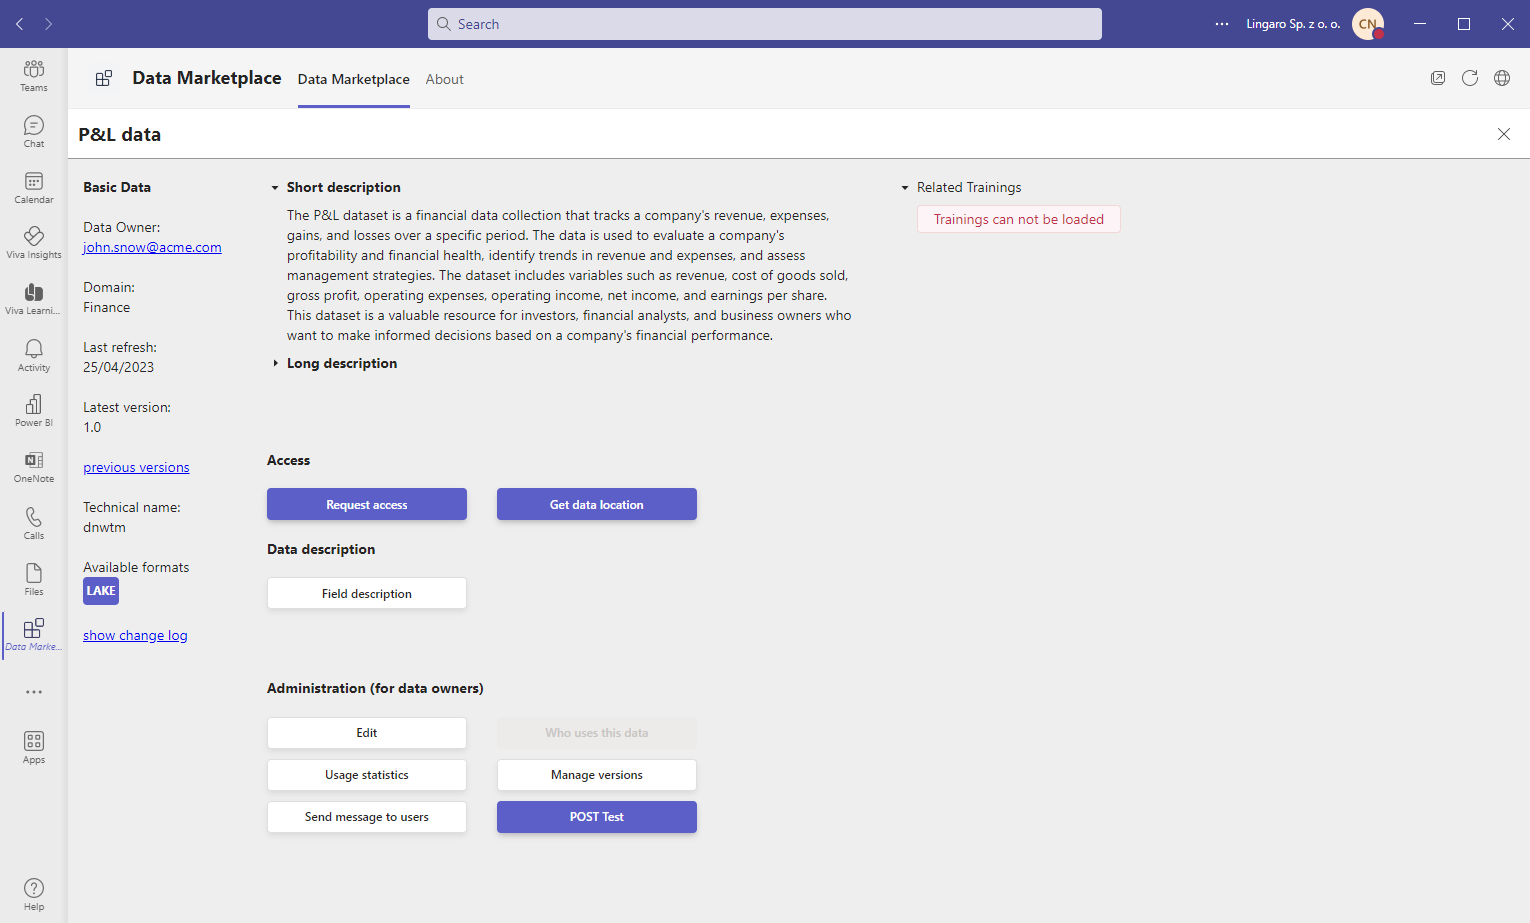Click the POST Test button
1530x923 pixels.
click(x=597, y=817)
